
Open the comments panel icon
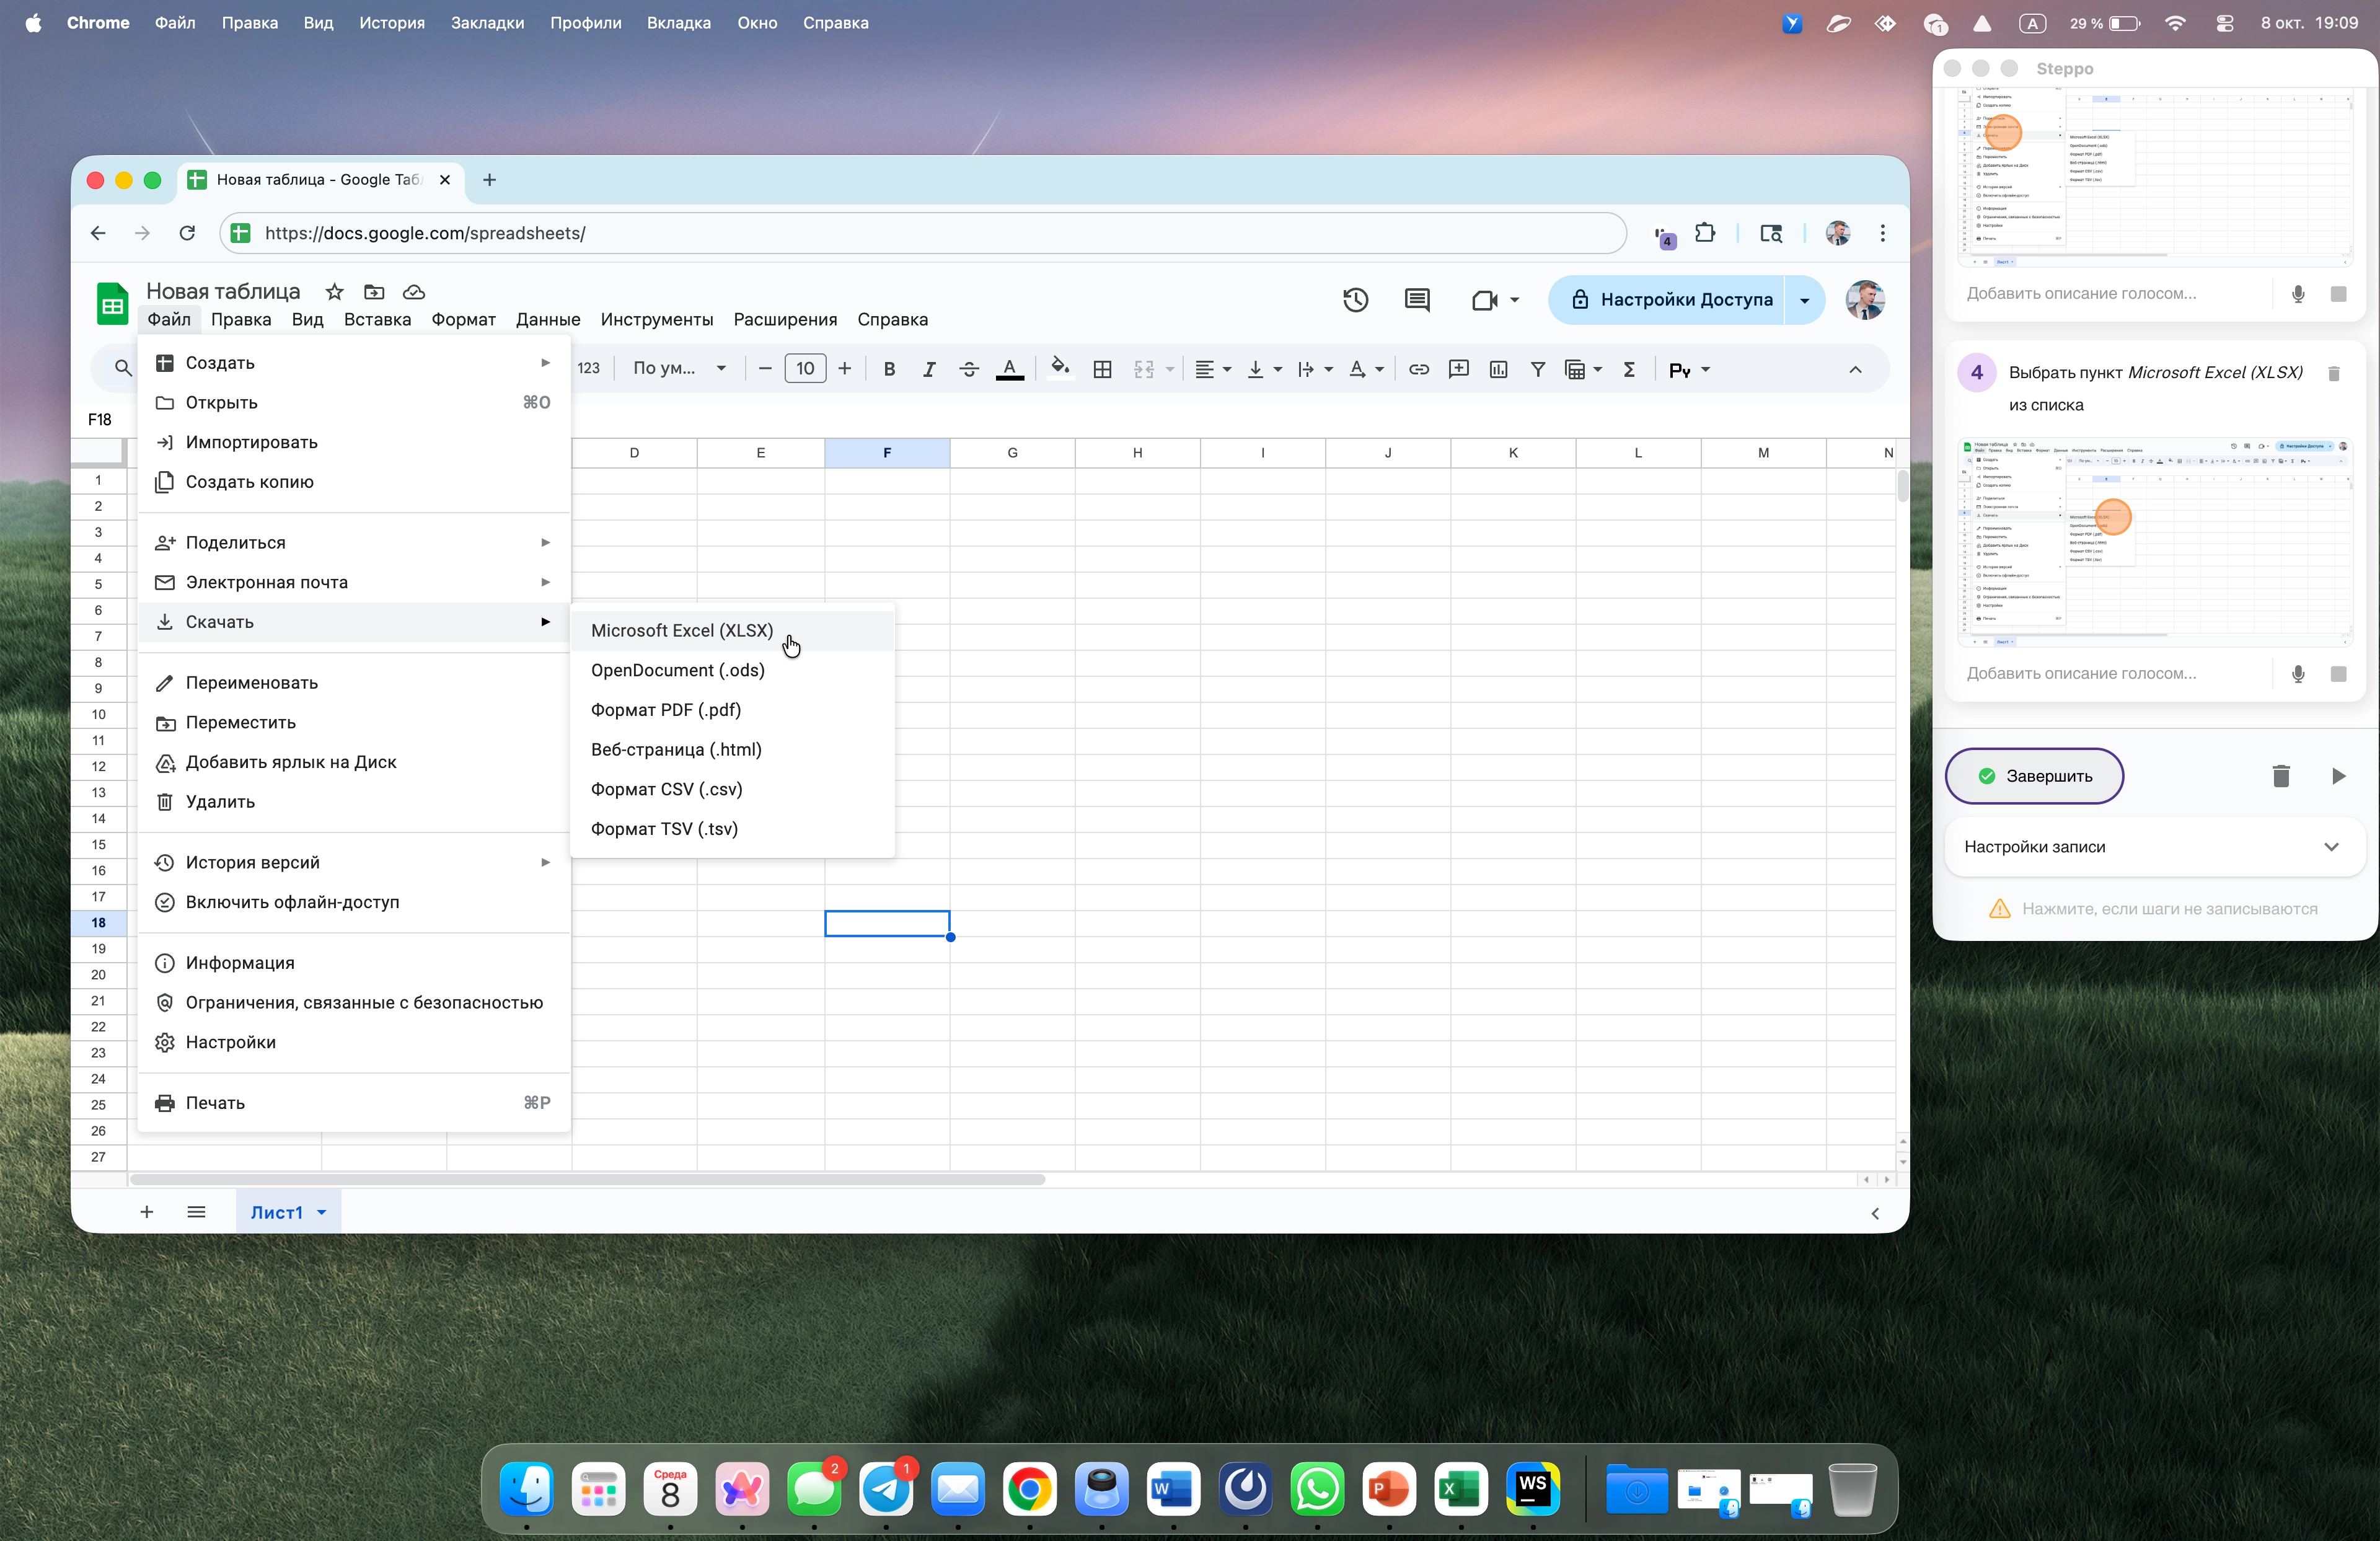pos(1416,300)
